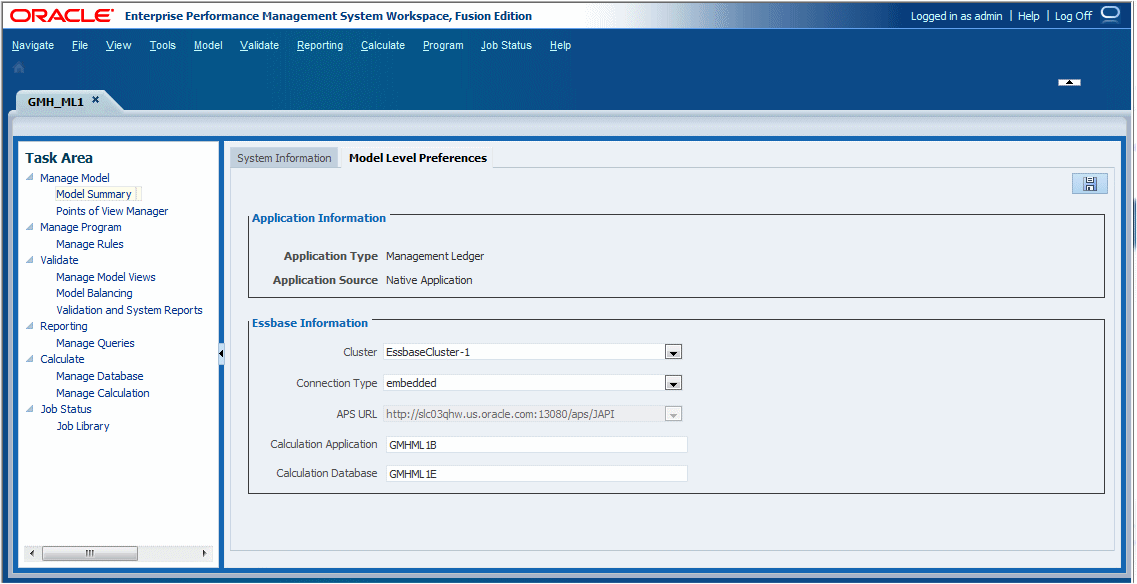
Task: Open Manage Model Views task
Action: click(106, 277)
